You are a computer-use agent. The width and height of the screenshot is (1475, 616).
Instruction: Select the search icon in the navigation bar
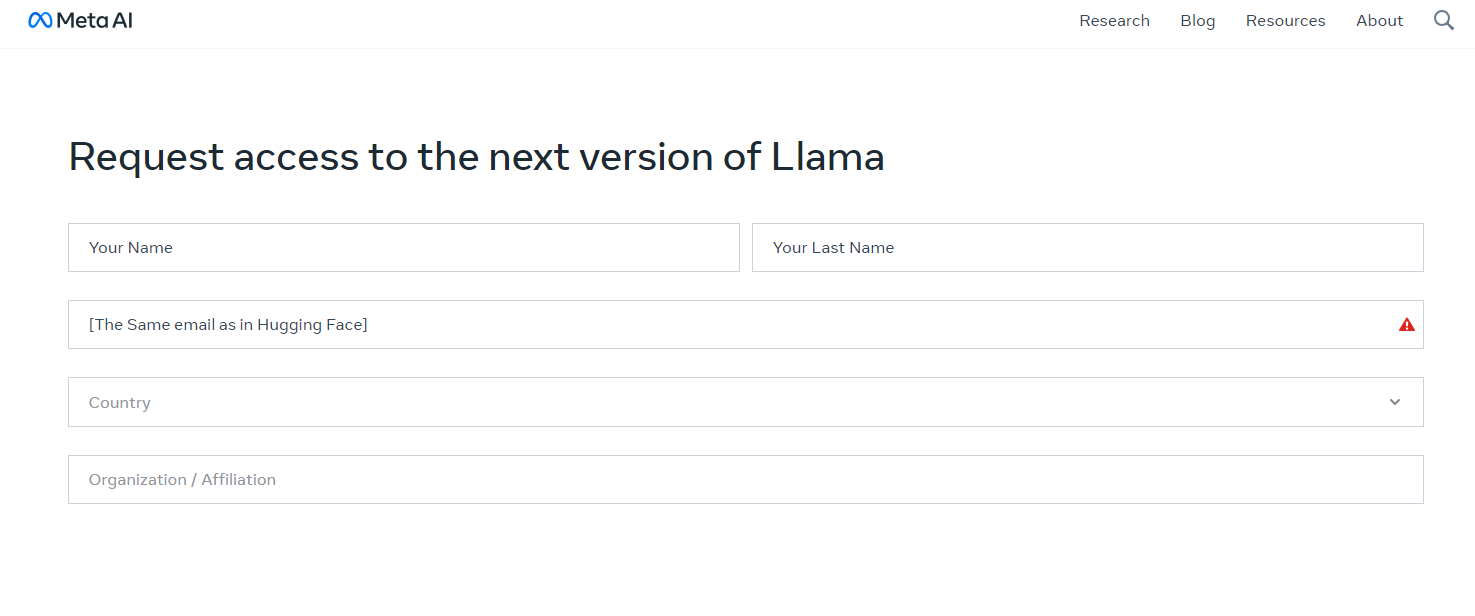tap(1443, 19)
